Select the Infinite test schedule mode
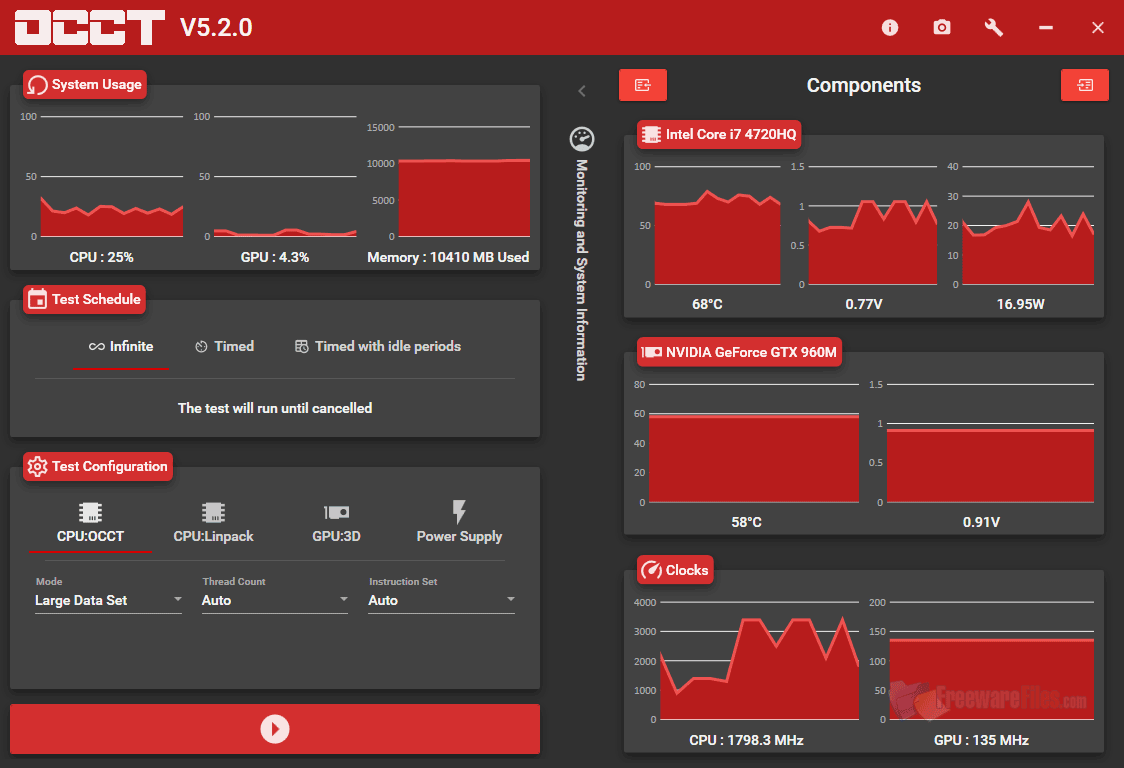The image size is (1124, 768). coord(122,346)
